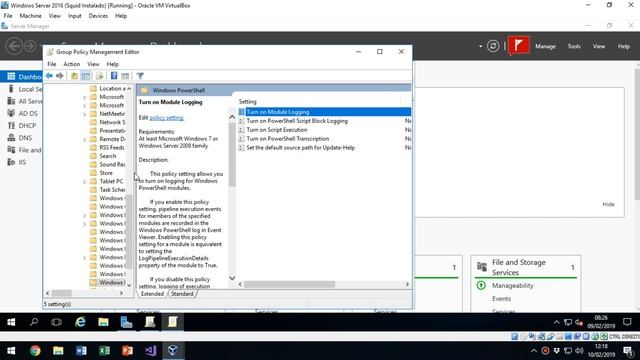Click Server Manager's refresh icon
The width and height of the screenshot is (640, 360).
[x=493, y=46]
